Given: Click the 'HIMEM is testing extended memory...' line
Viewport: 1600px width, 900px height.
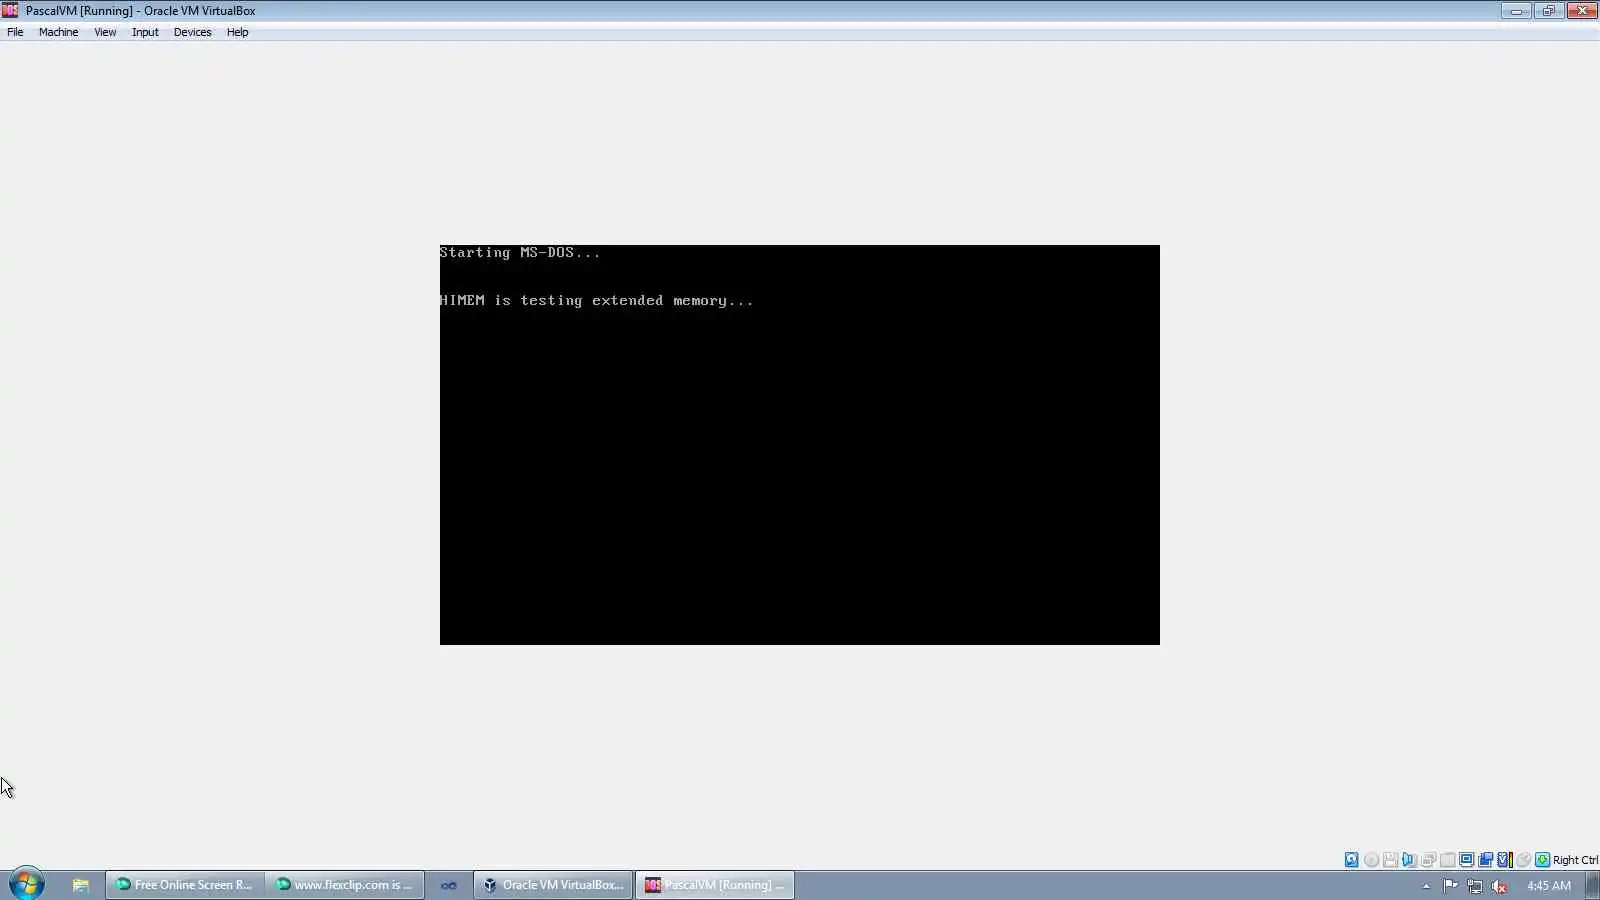Looking at the screenshot, I should (x=596, y=300).
